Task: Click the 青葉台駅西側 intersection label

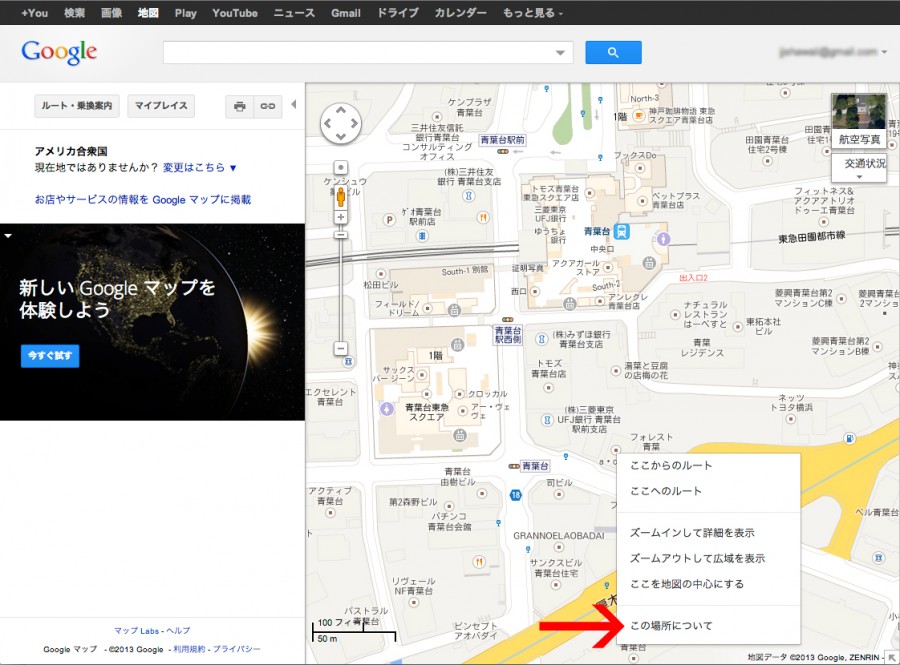Action: tap(508, 335)
